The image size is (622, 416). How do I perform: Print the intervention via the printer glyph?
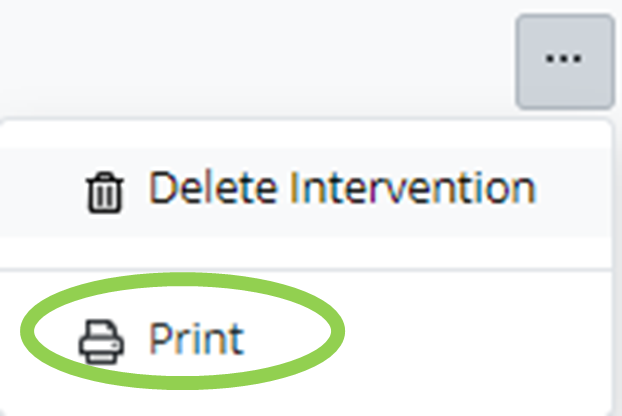(x=101, y=342)
